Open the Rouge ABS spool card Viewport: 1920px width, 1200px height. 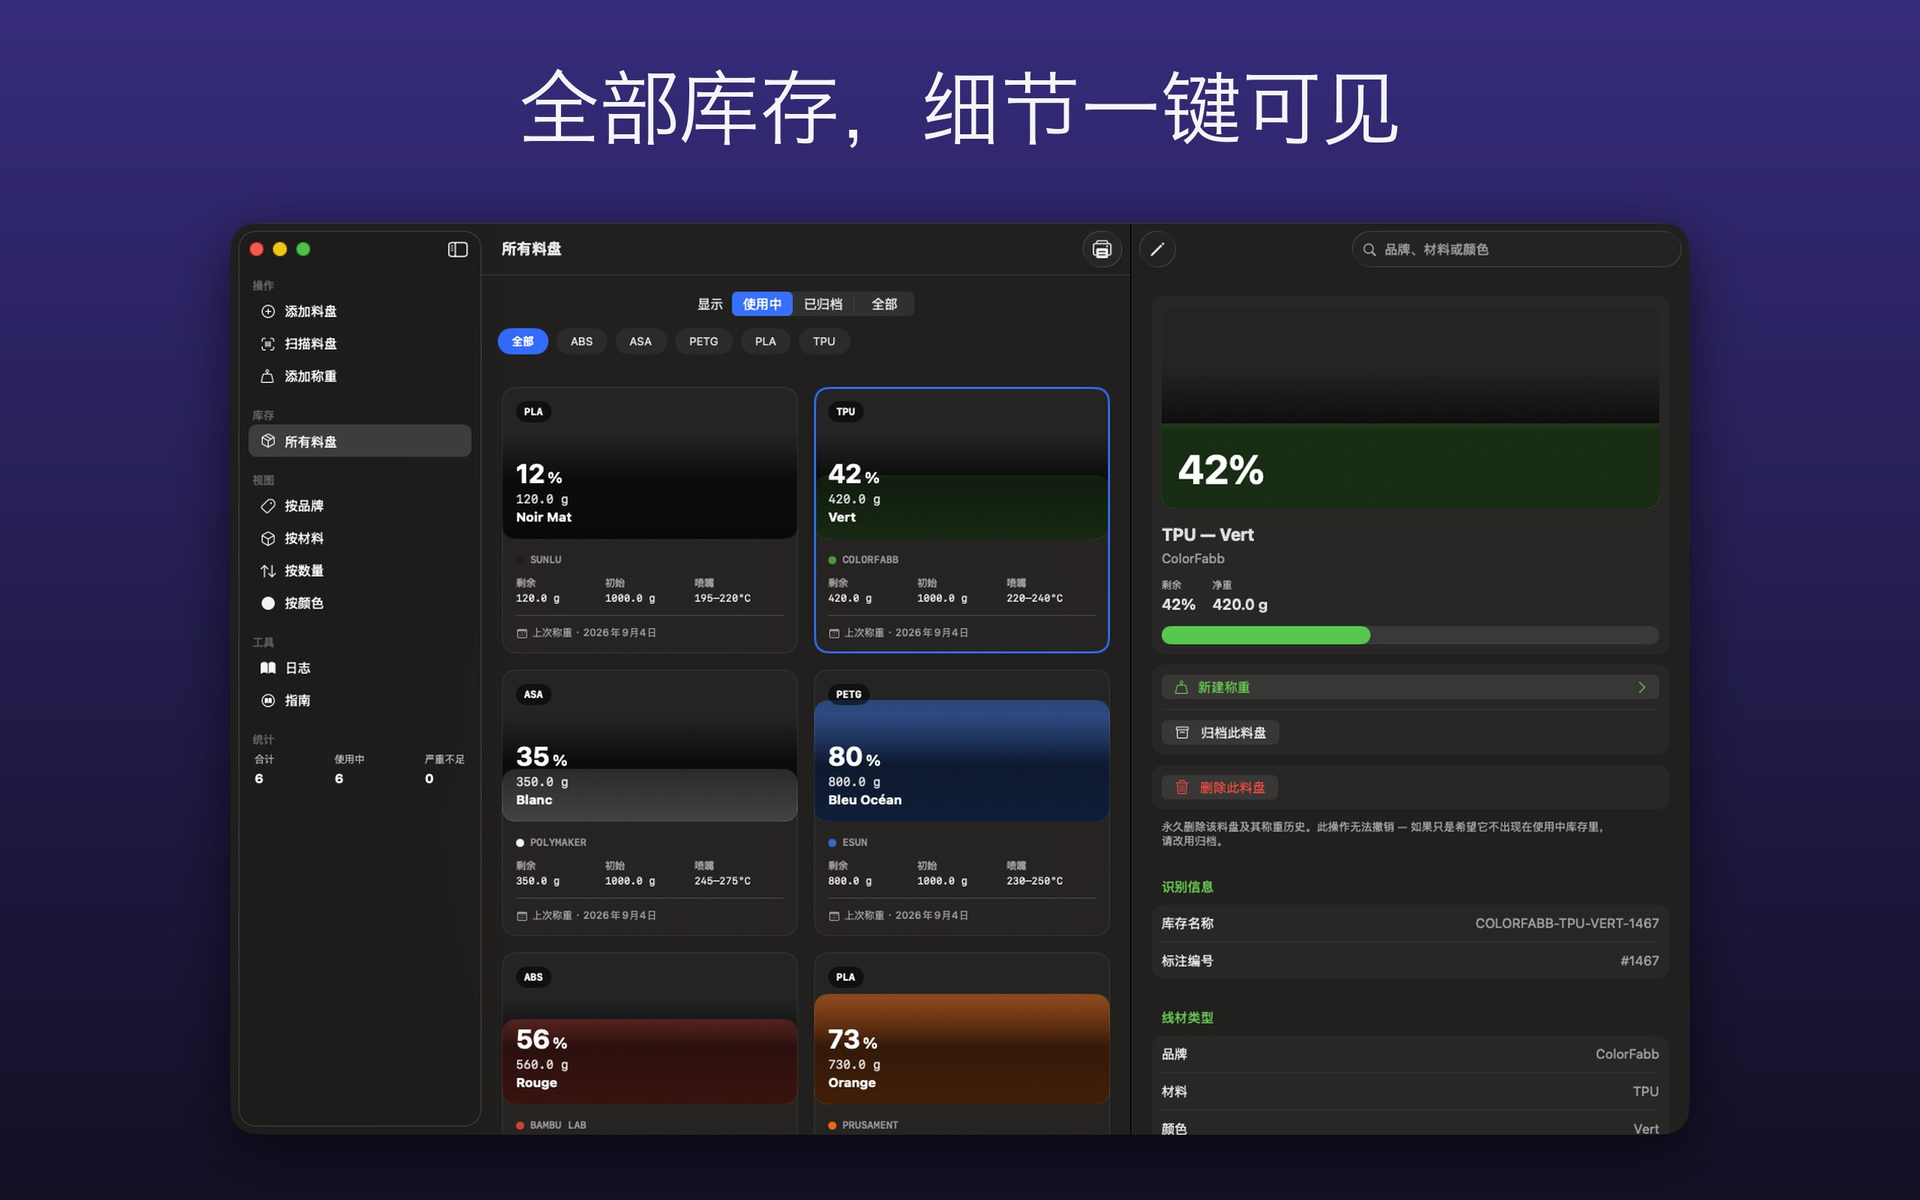[650, 1044]
